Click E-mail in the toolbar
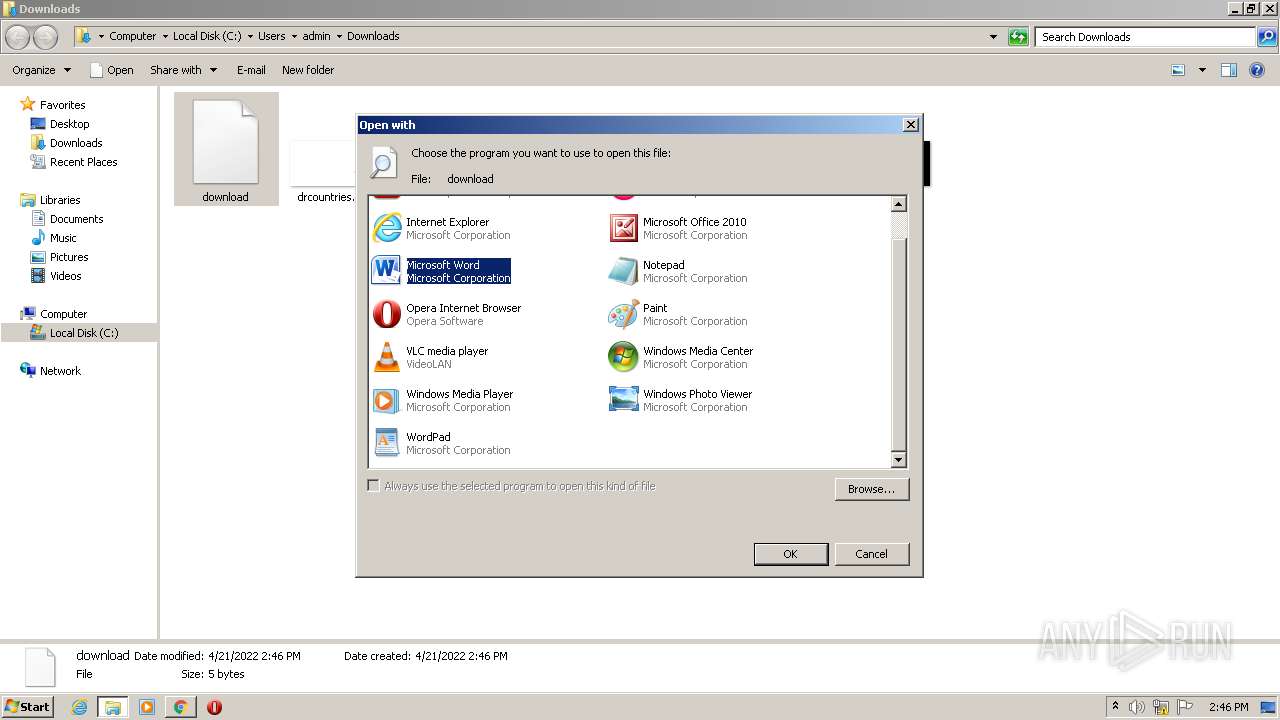Screen dimensions: 1280x720 click(x=251, y=70)
